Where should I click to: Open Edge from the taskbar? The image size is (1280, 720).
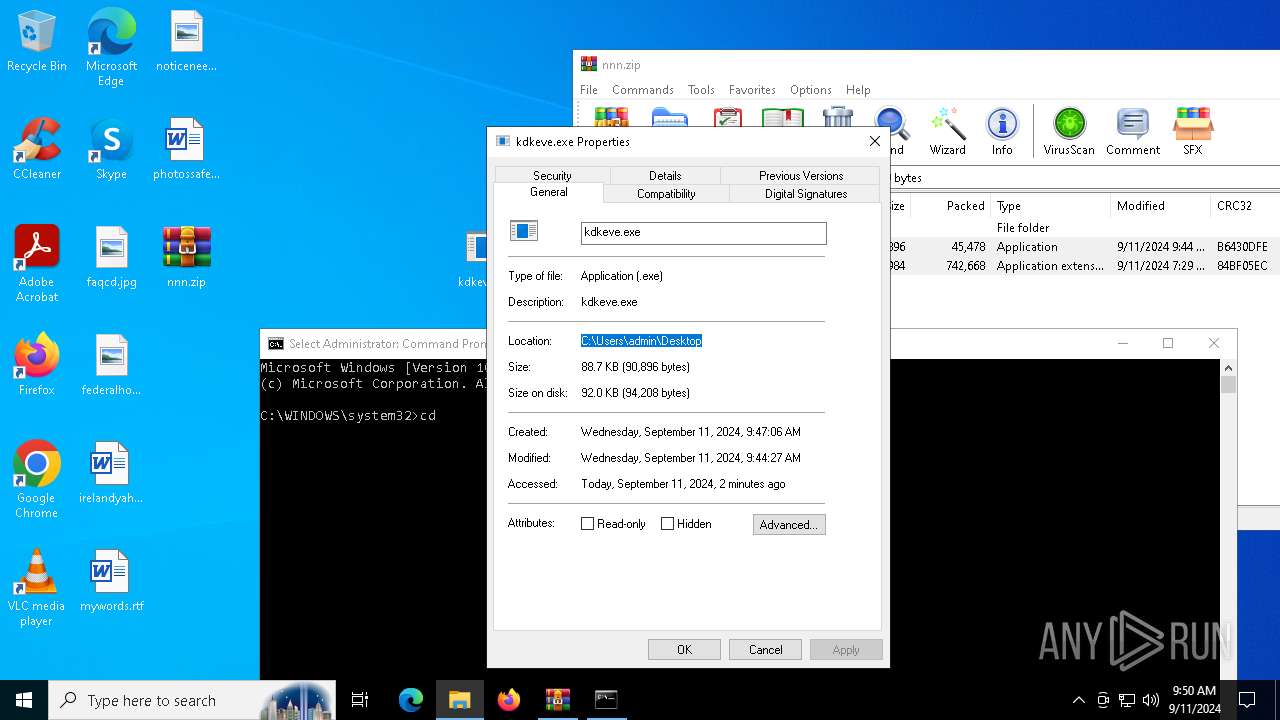(411, 700)
